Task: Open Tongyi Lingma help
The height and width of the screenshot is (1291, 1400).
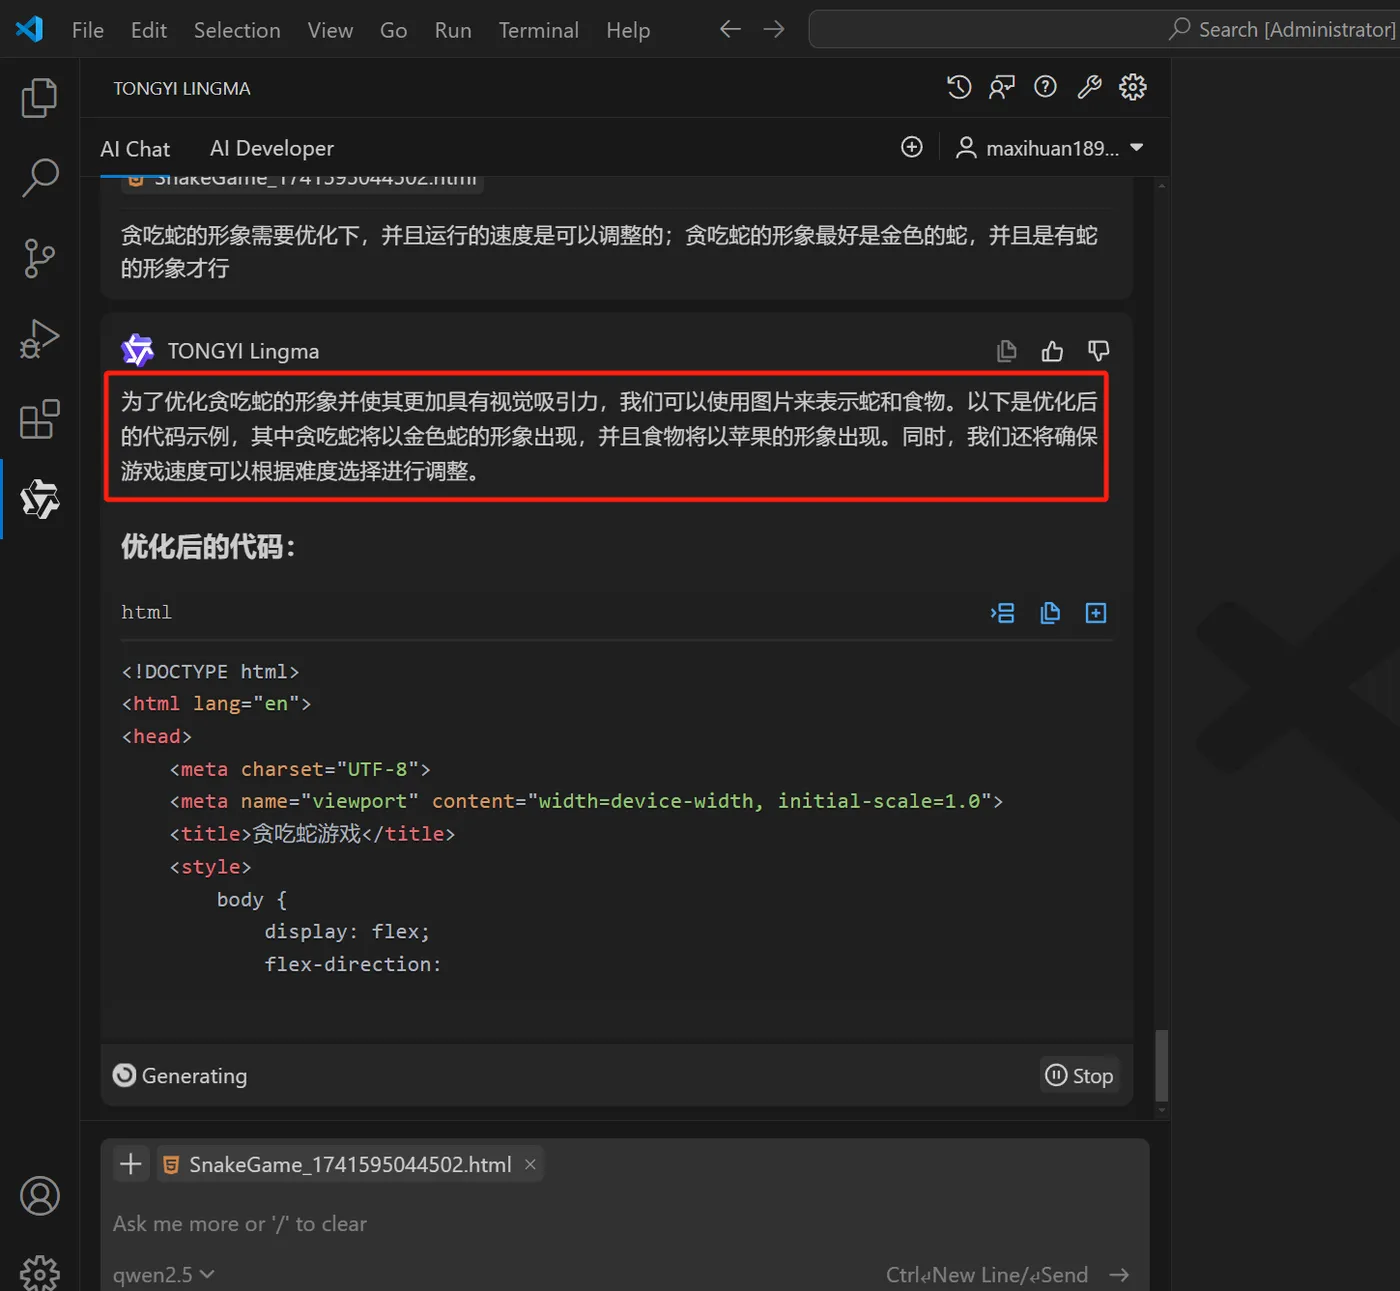Action: [x=1045, y=88]
